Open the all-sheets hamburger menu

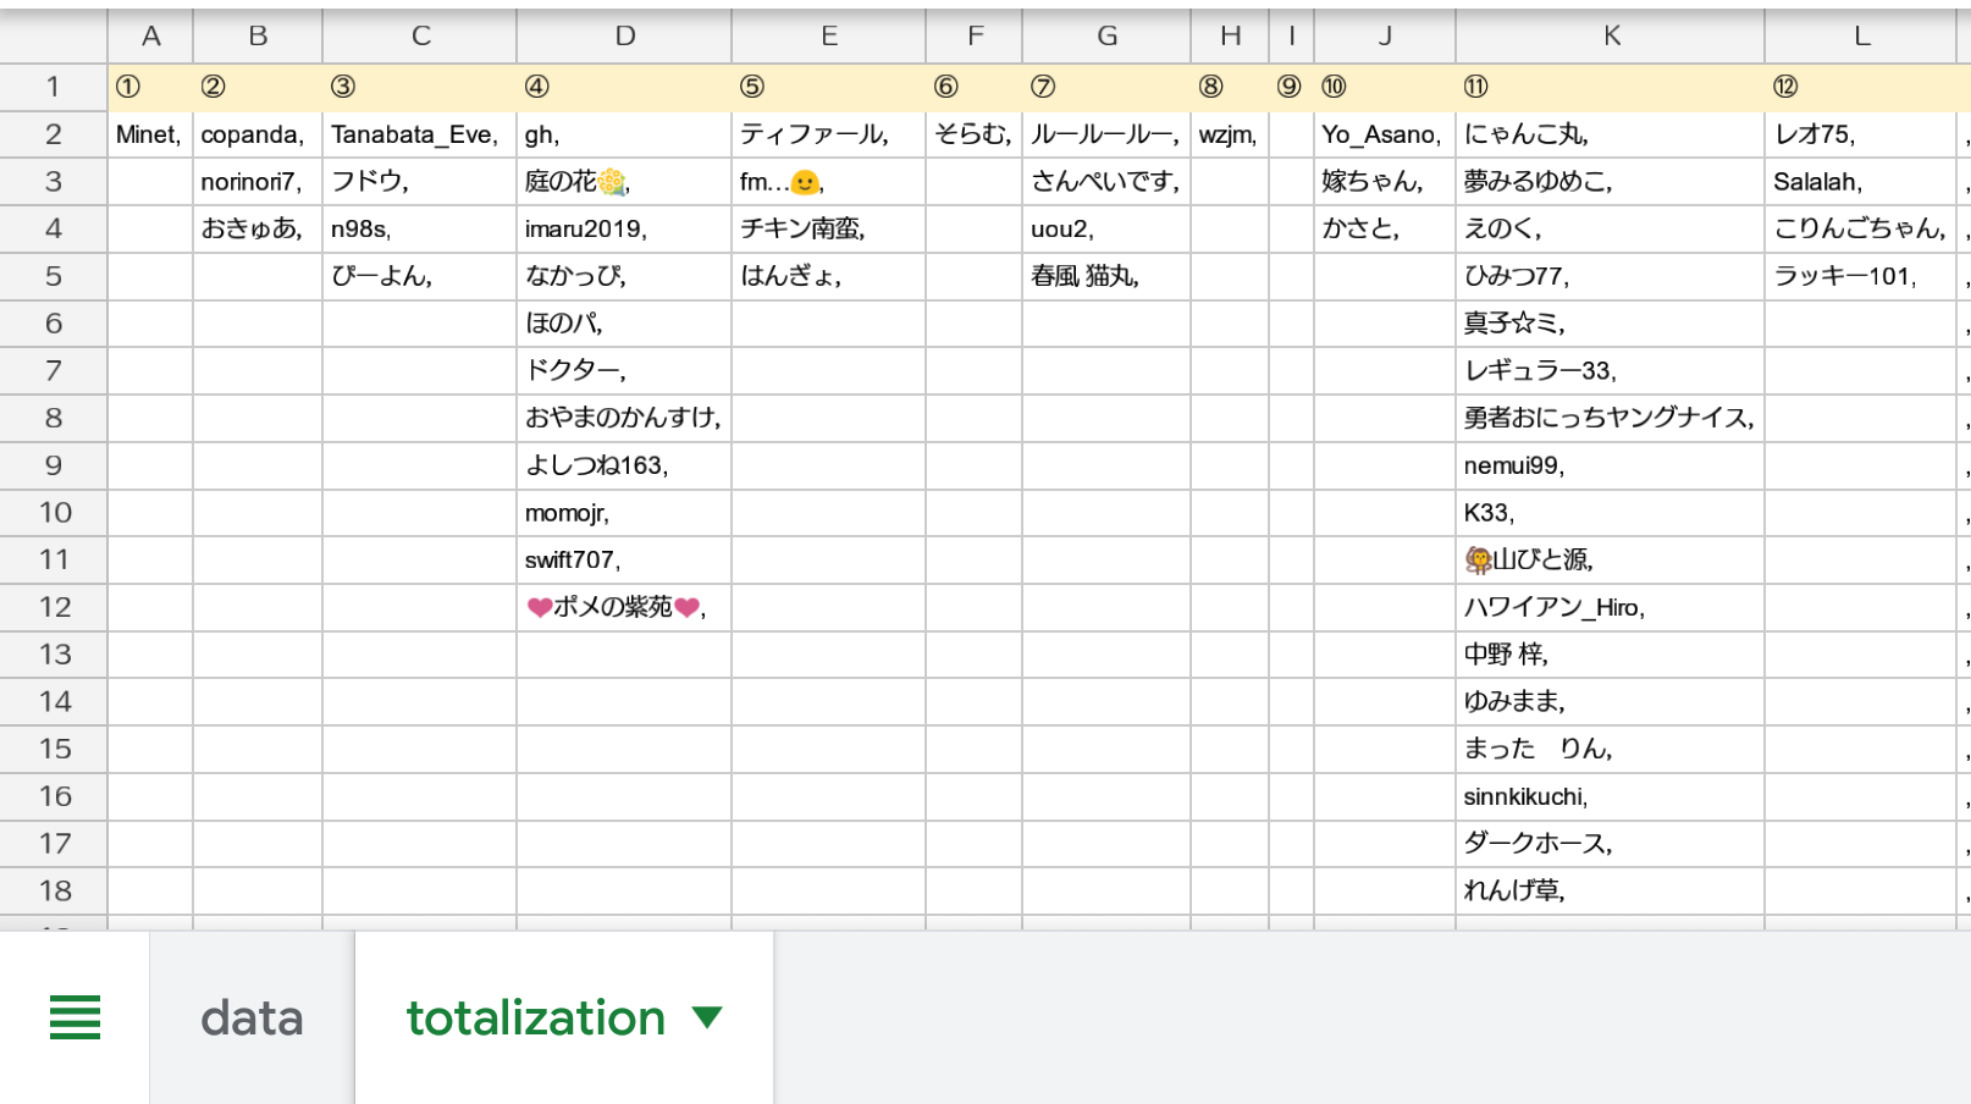tap(75, 1017)
